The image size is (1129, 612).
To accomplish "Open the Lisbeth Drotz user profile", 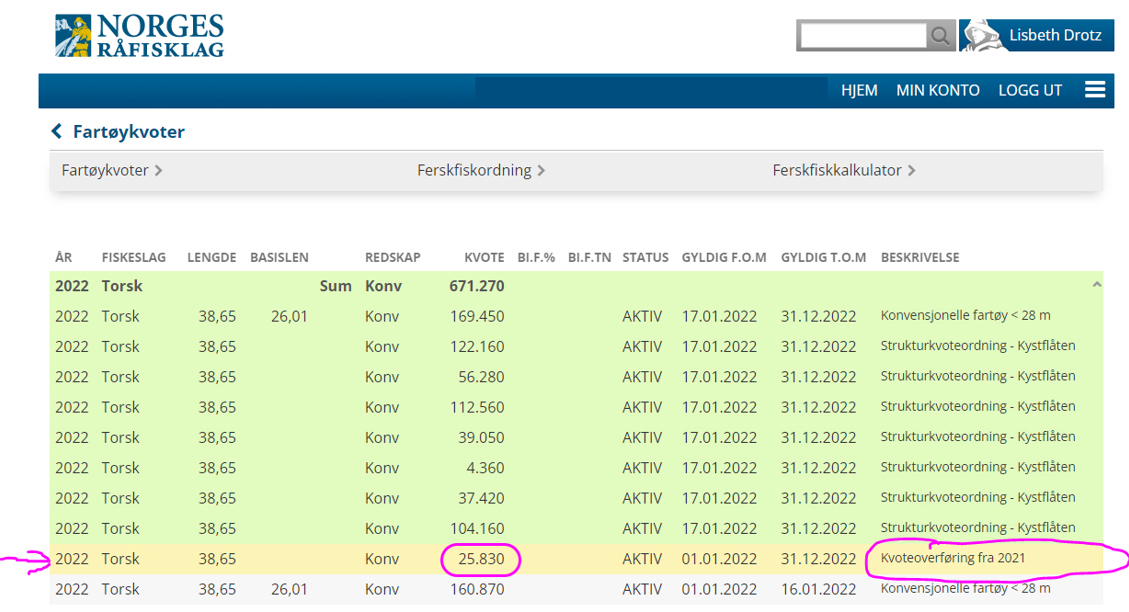I will [x=1055, y=36].
